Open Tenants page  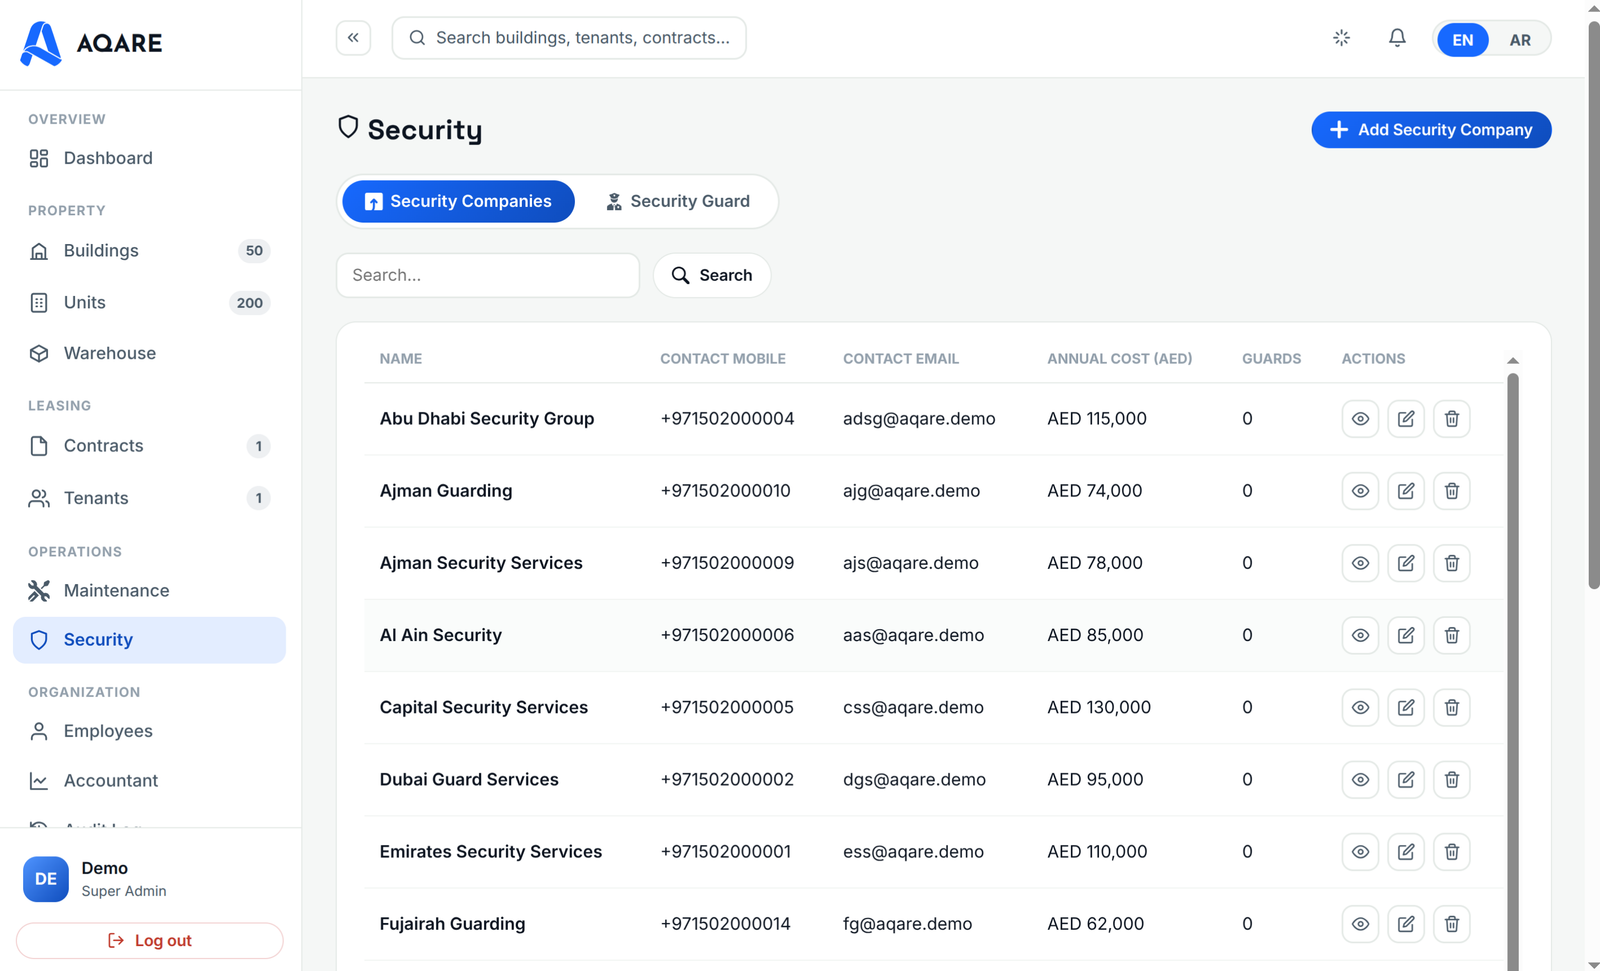(x=149, y=498)
